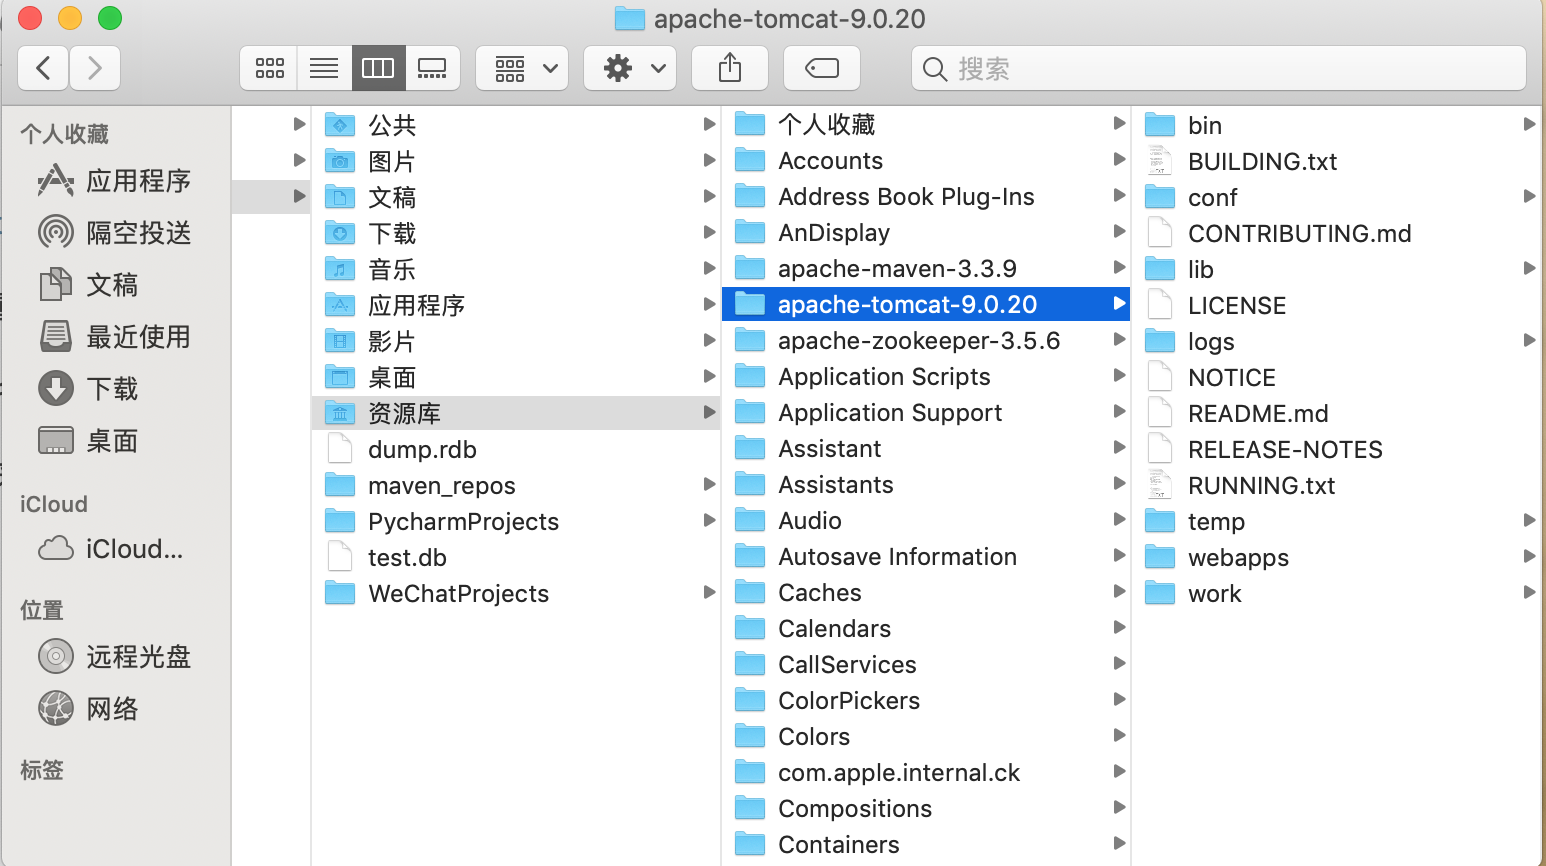Open the bin folder

pyautogui.click(x=1205, y=124)
